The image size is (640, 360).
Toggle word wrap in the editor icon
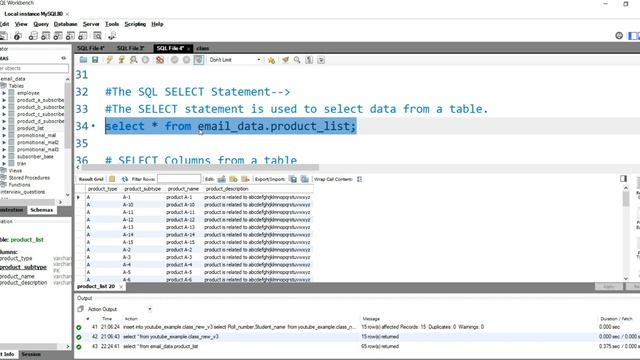click(x=321, y=60)
